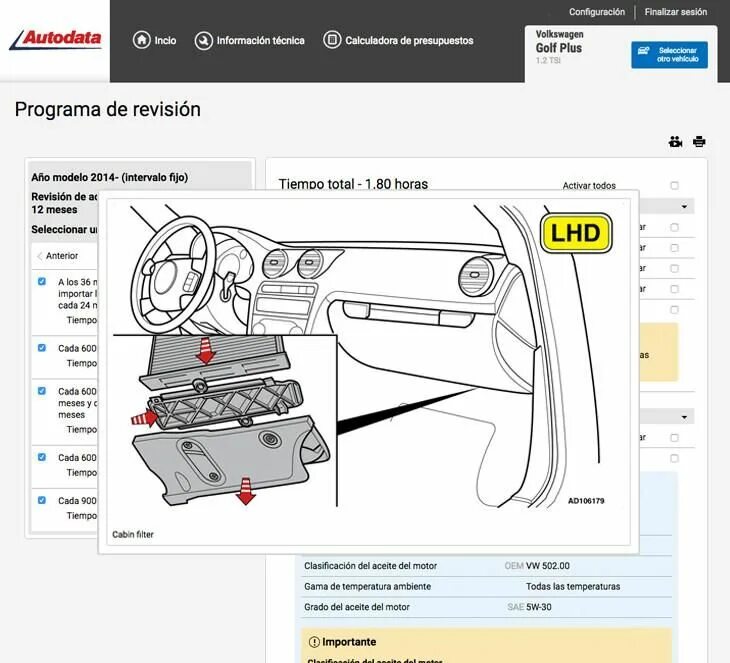Viewport: 730px width, 663px height.
Task: Tick the first checkbox in the second task section
Action: [x=674, y=438]
